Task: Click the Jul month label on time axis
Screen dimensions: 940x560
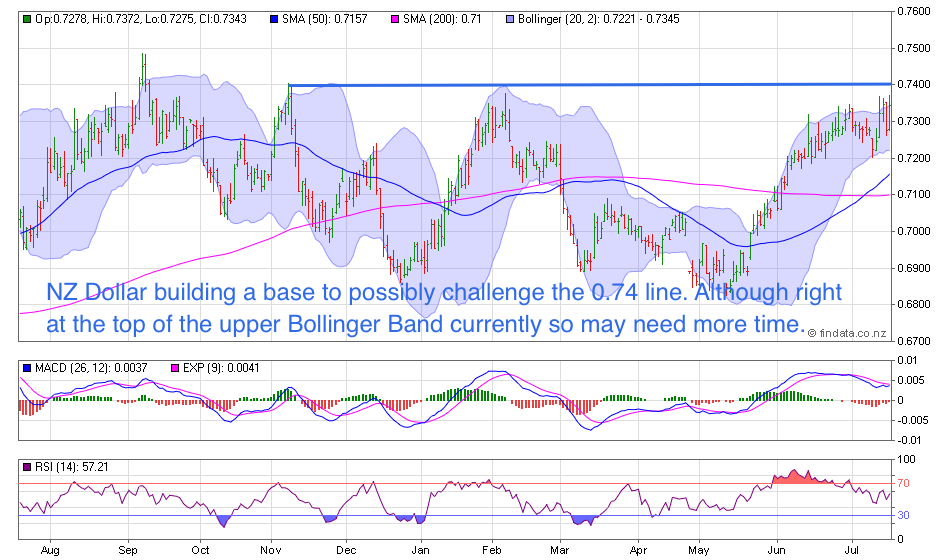Action: [x=851, y=551]
